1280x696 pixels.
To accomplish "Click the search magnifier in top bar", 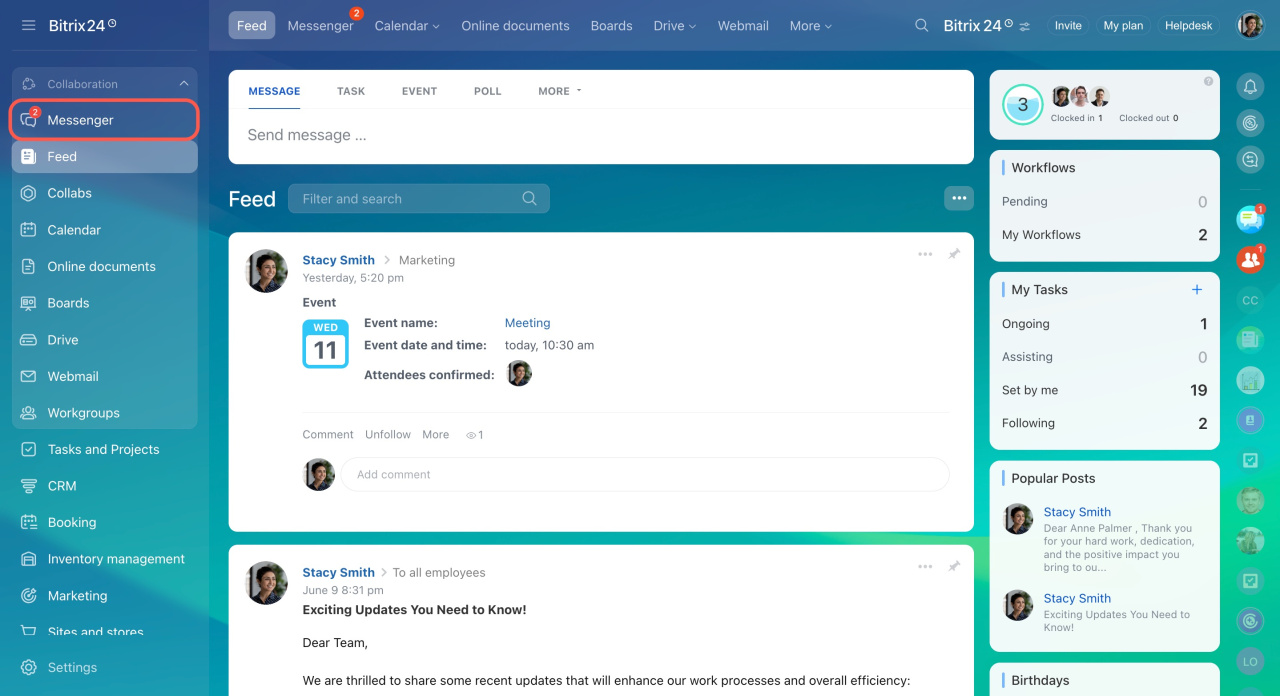I will [x=922, y=26].
